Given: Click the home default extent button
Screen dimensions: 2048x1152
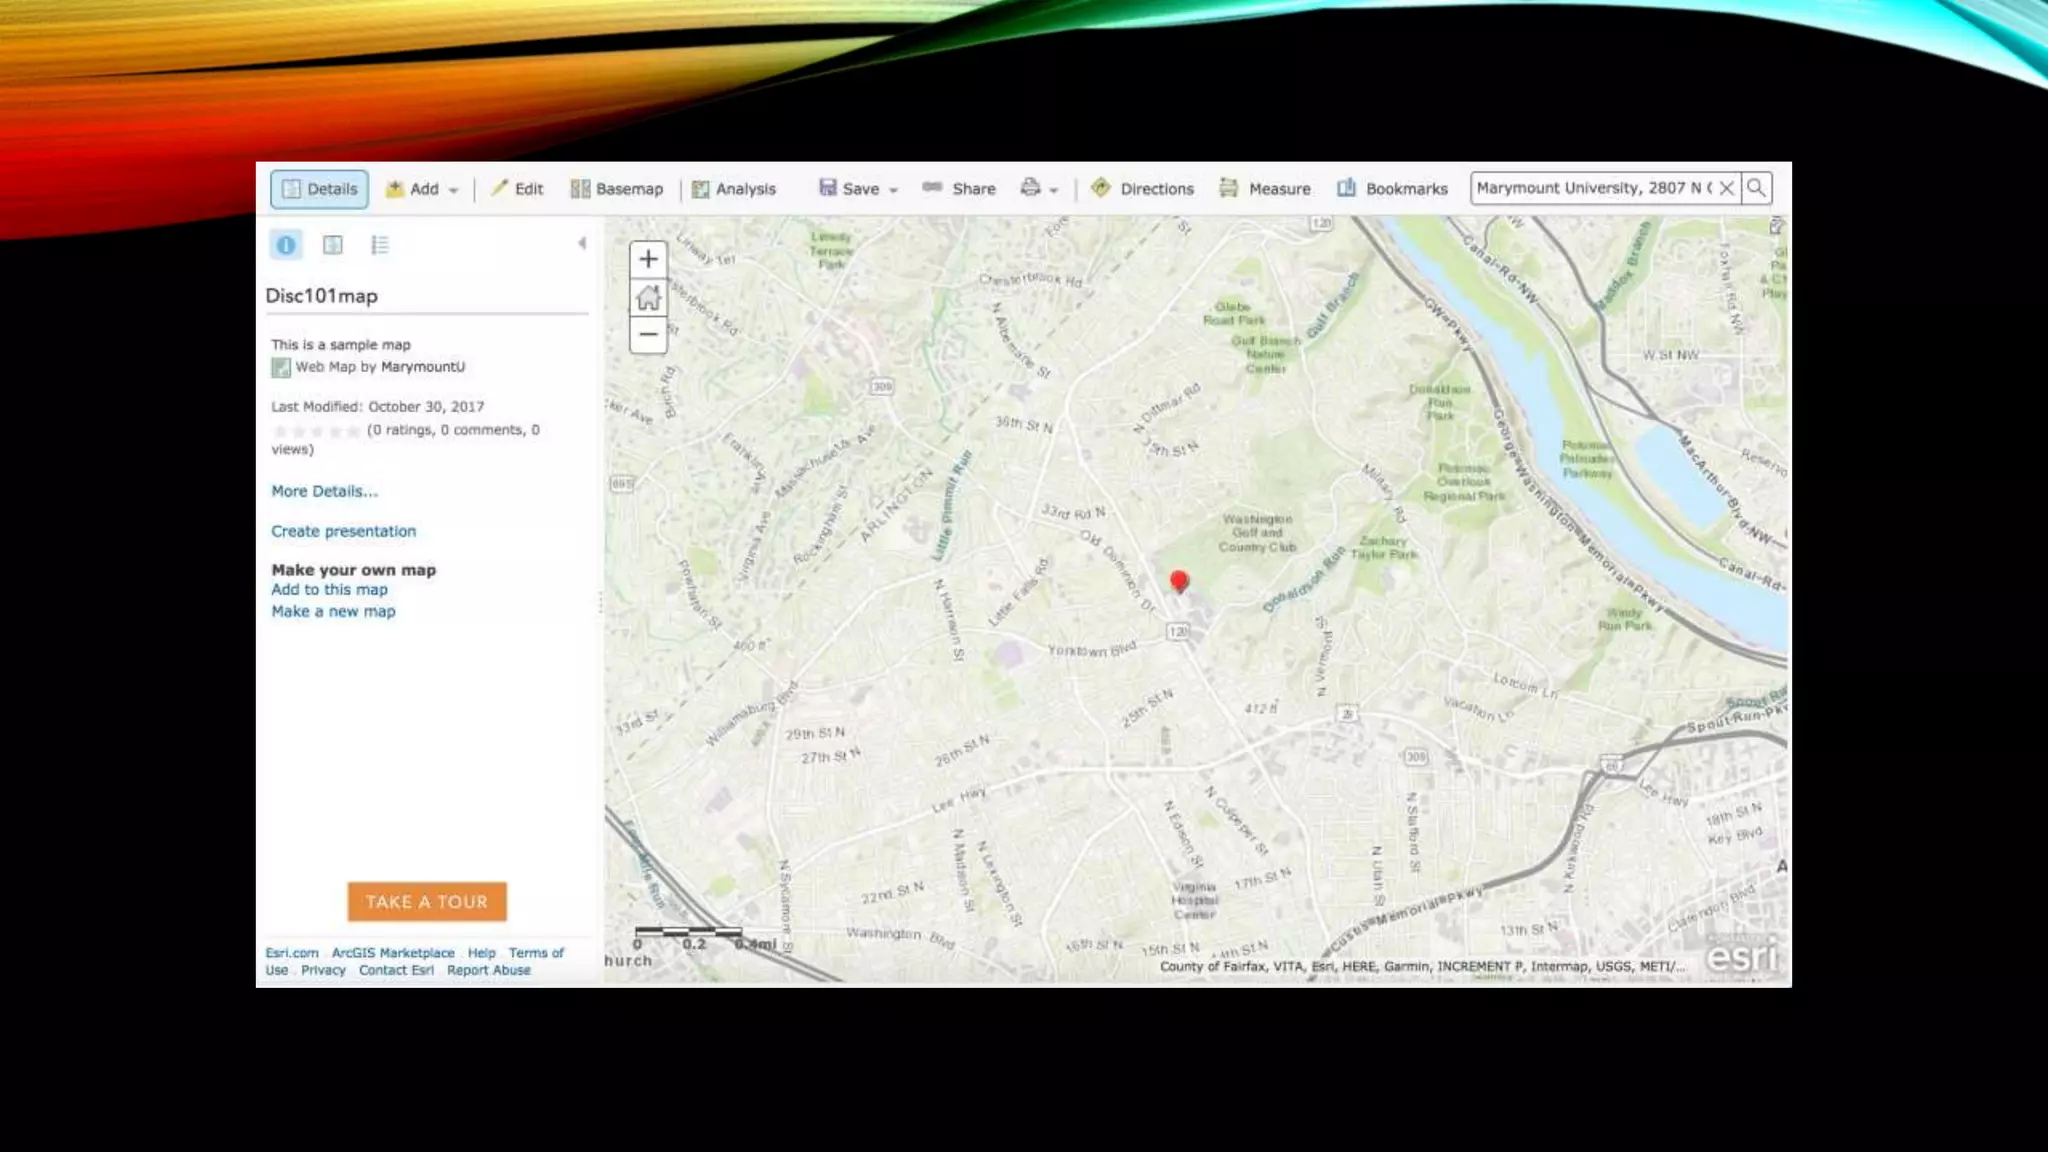Looking at the screenshot, I should [648, 297].
